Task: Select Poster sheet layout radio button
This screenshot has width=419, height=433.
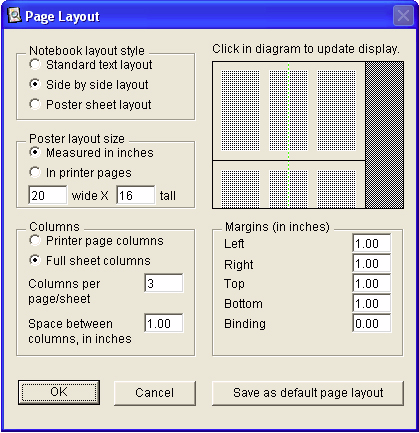Action: tap(90, 105)
